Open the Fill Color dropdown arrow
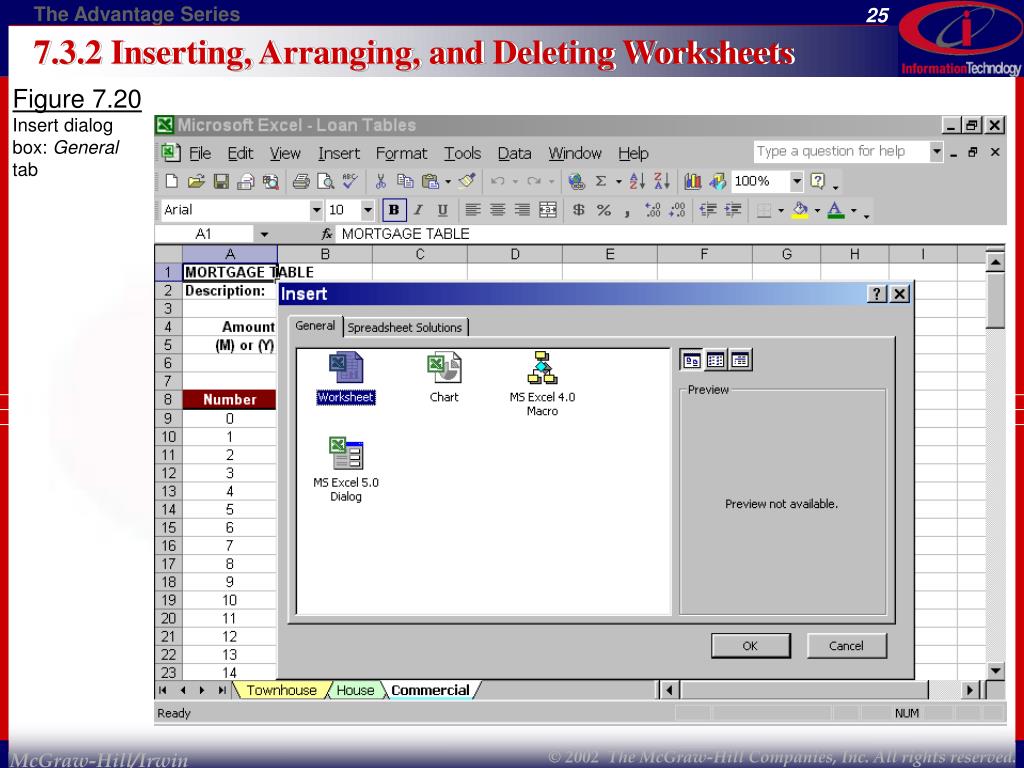1024x768 pixels. 817,211
